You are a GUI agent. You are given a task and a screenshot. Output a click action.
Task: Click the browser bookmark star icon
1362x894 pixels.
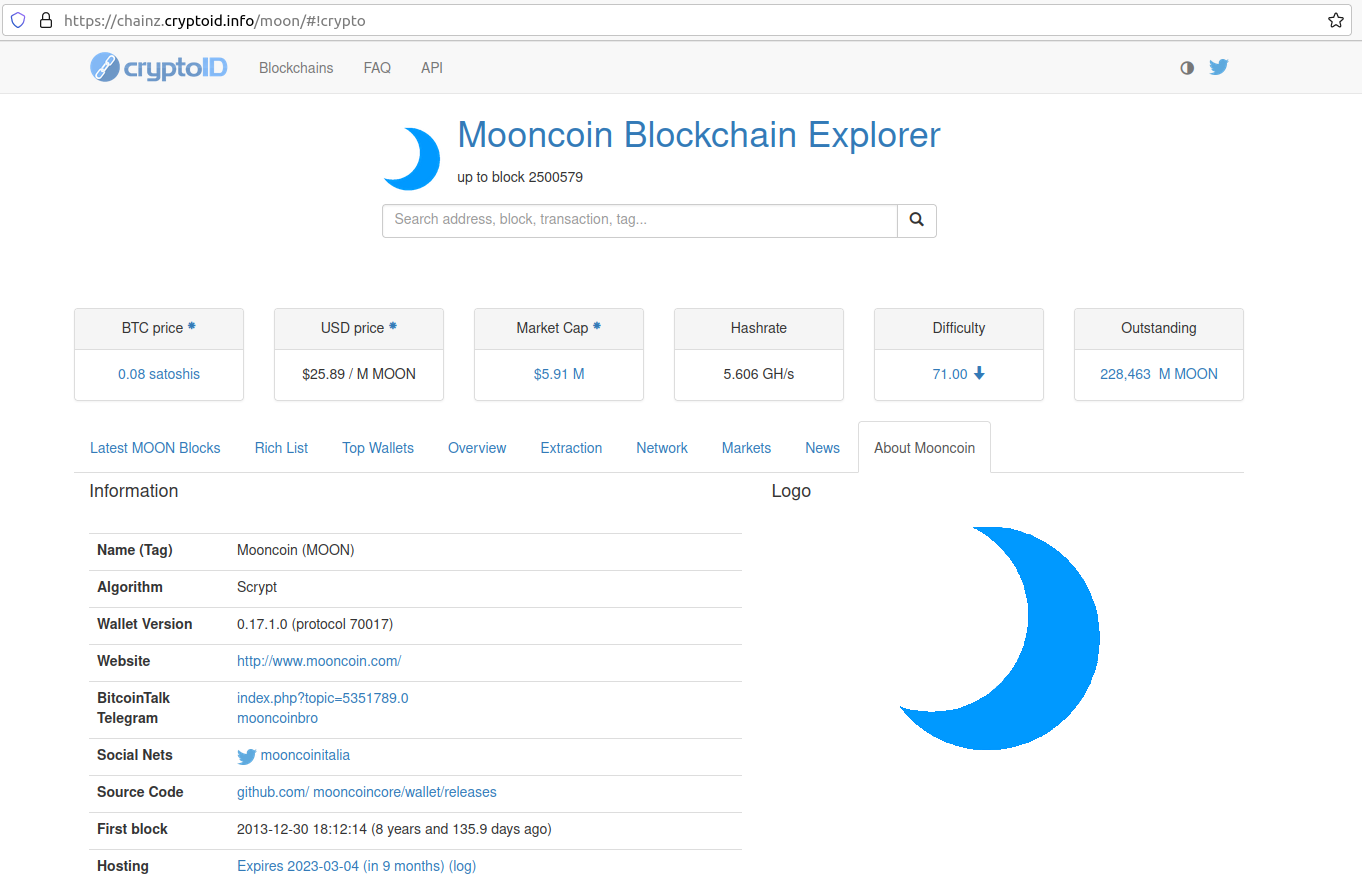pos(1336,20)
